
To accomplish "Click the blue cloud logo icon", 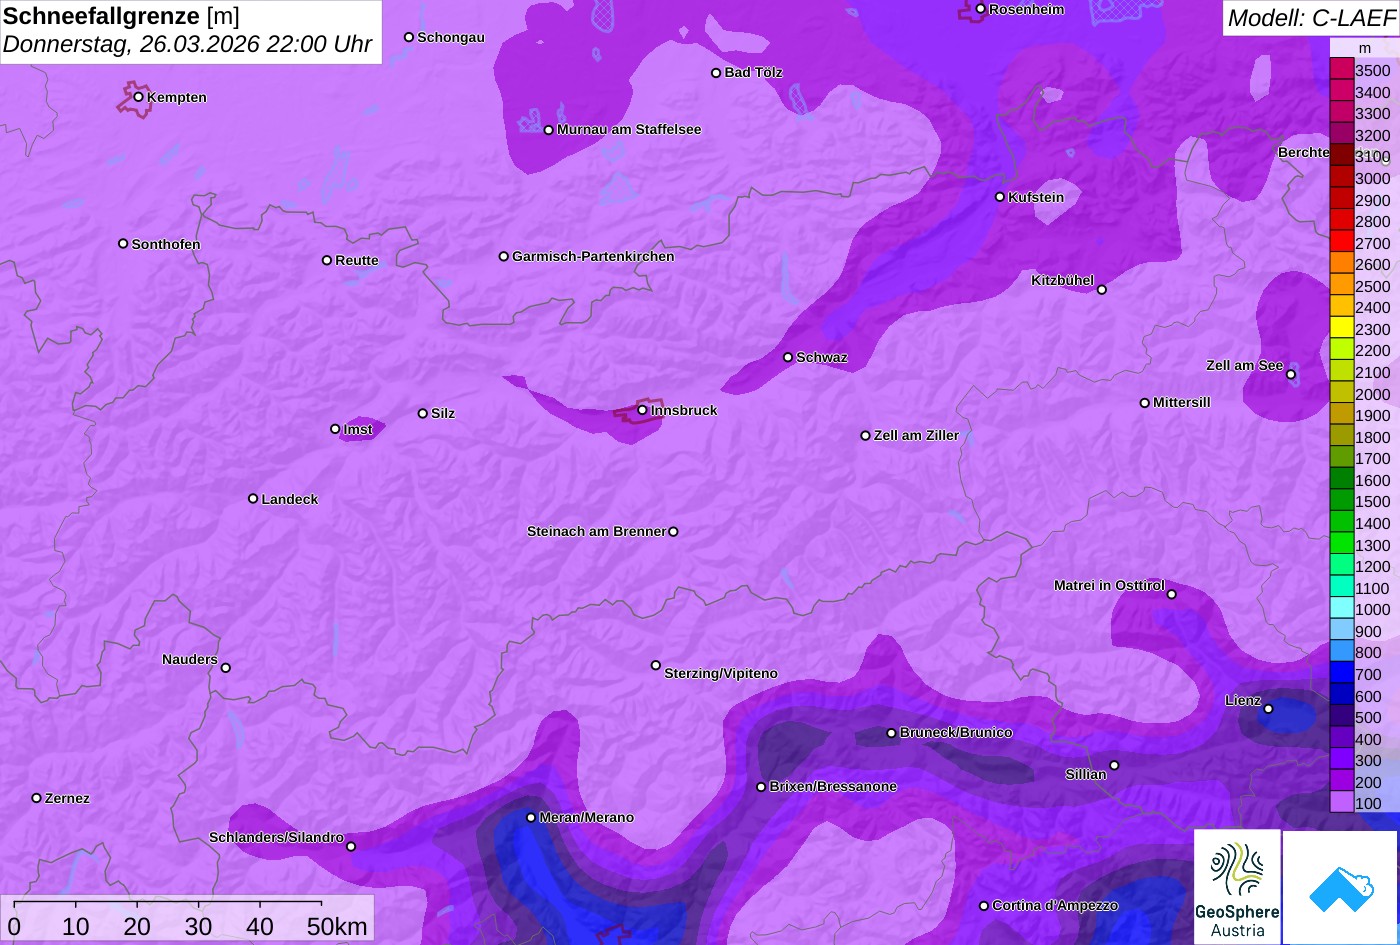I will (x=1340, y=887).
